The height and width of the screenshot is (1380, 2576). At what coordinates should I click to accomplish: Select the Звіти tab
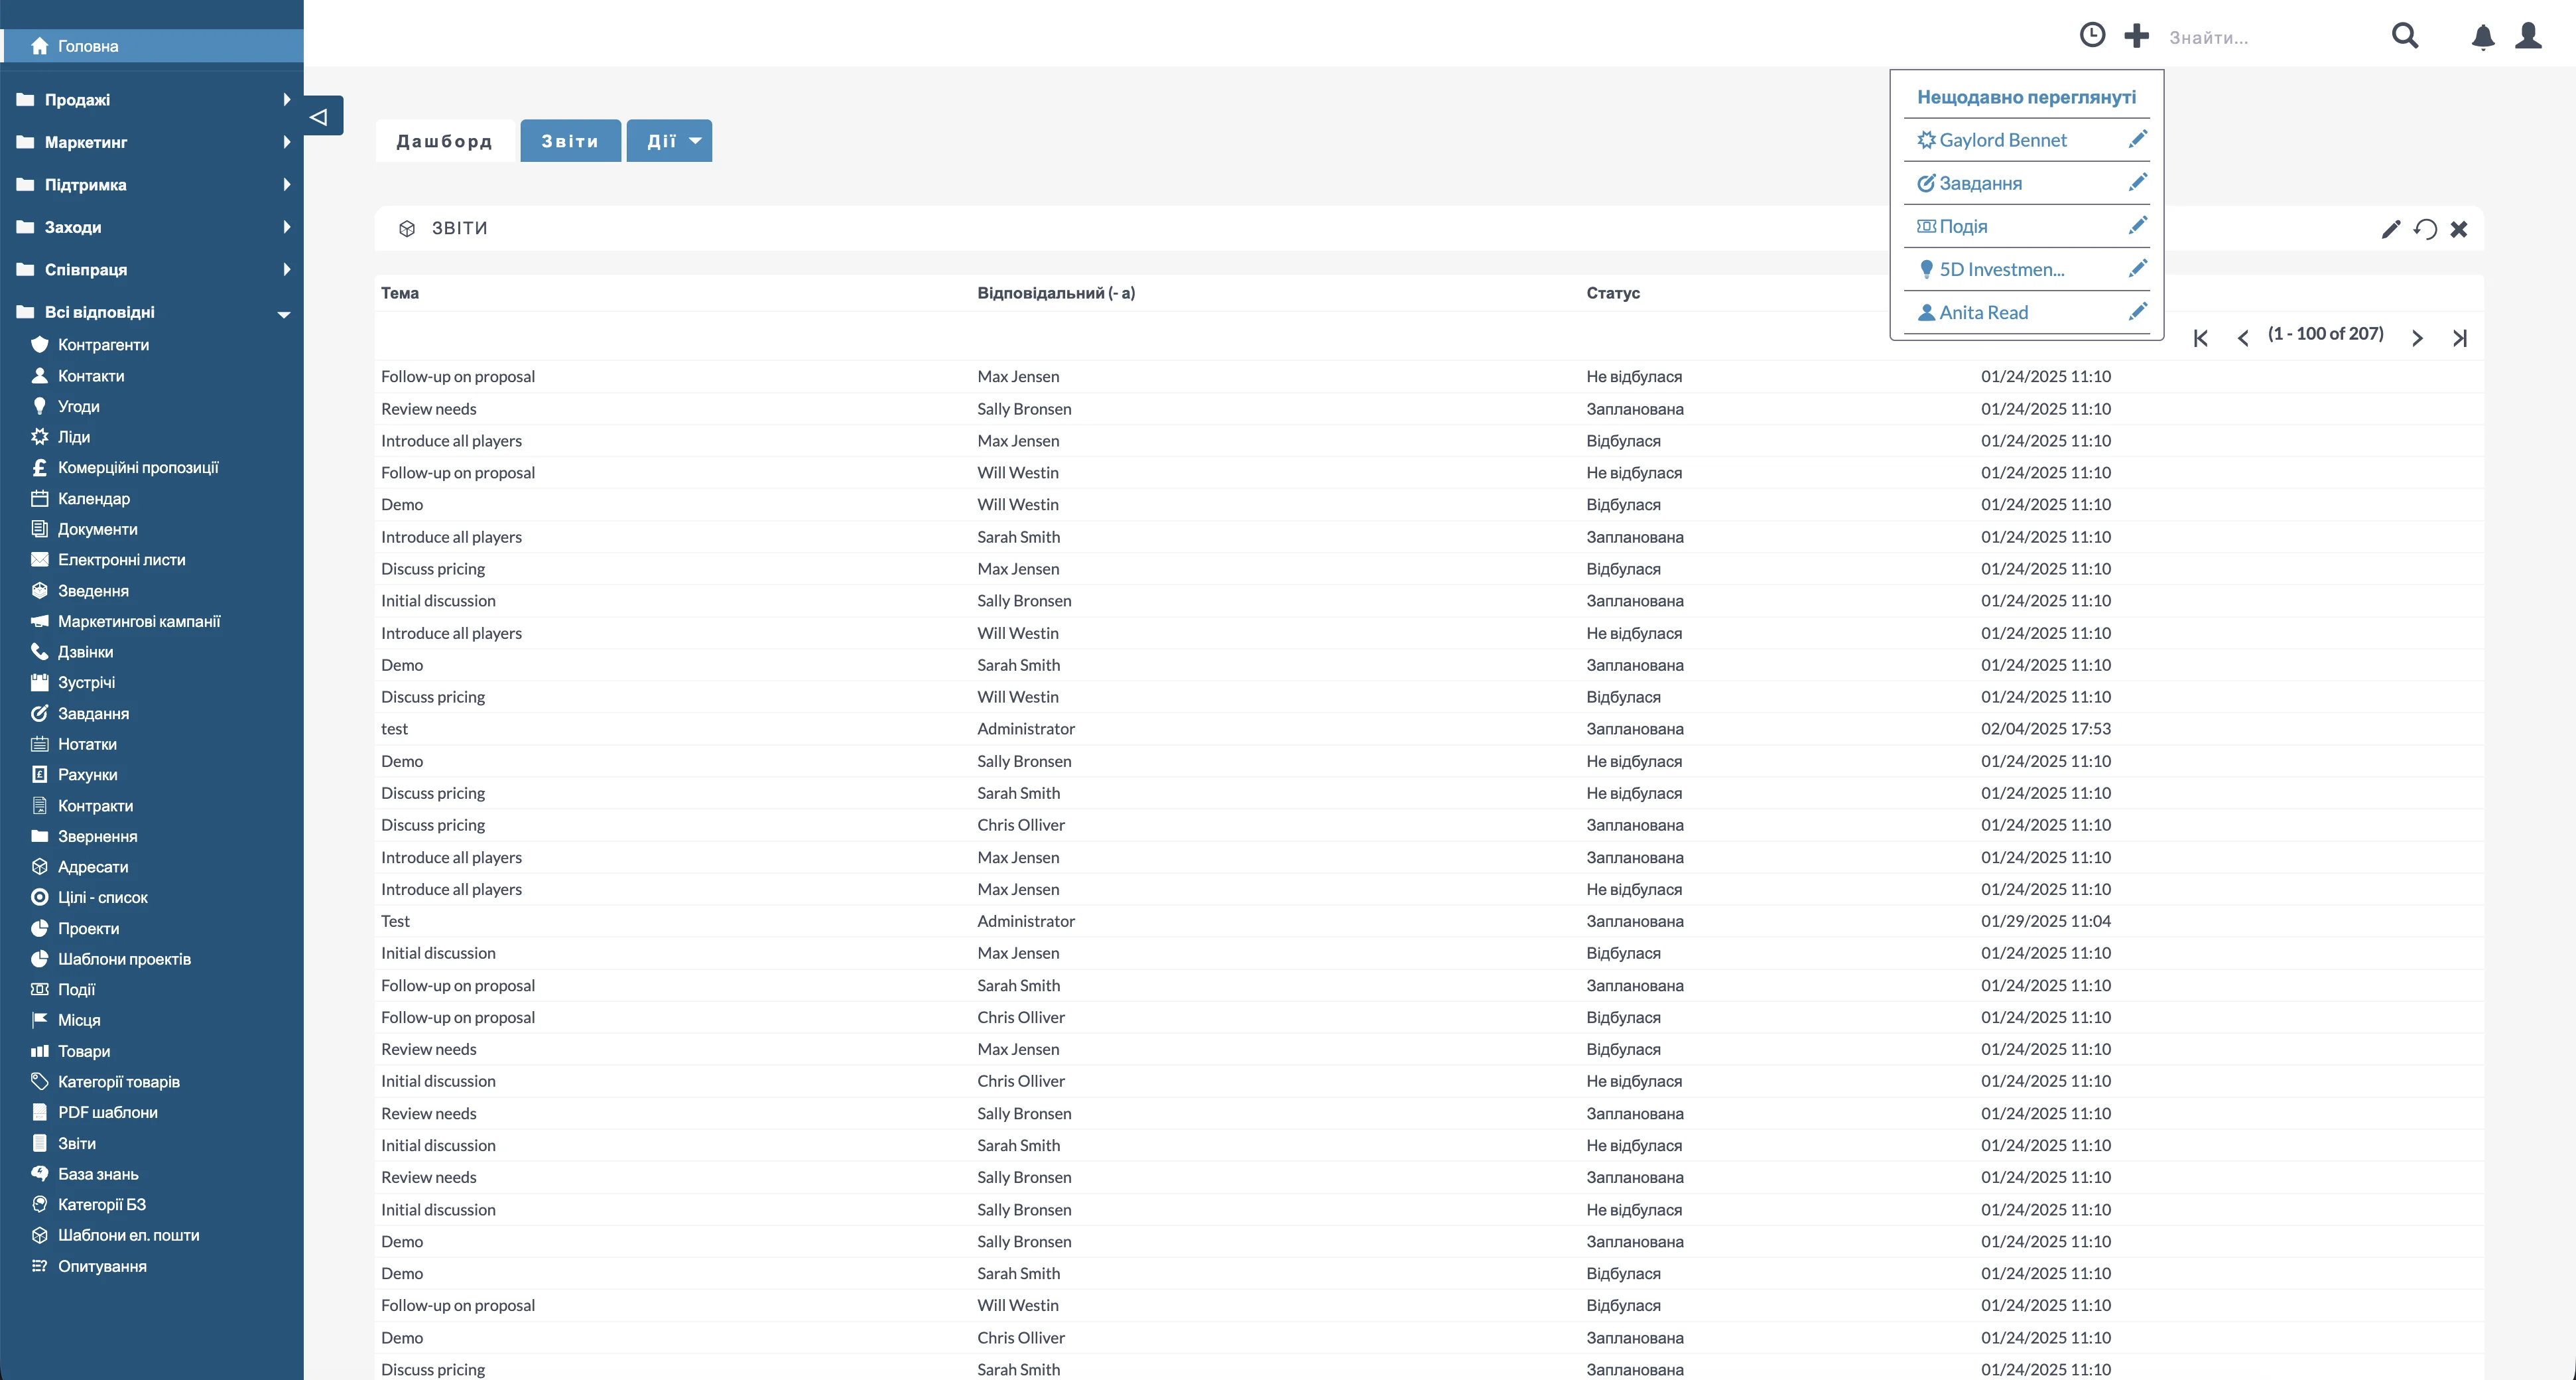click(x=570, y=141)
